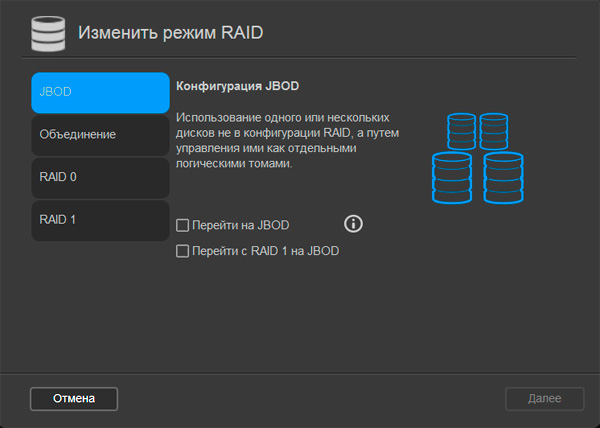Tick the Перейти с RAID 1 на JBOD checkbox
600x428 pixels.
(182, 251)
